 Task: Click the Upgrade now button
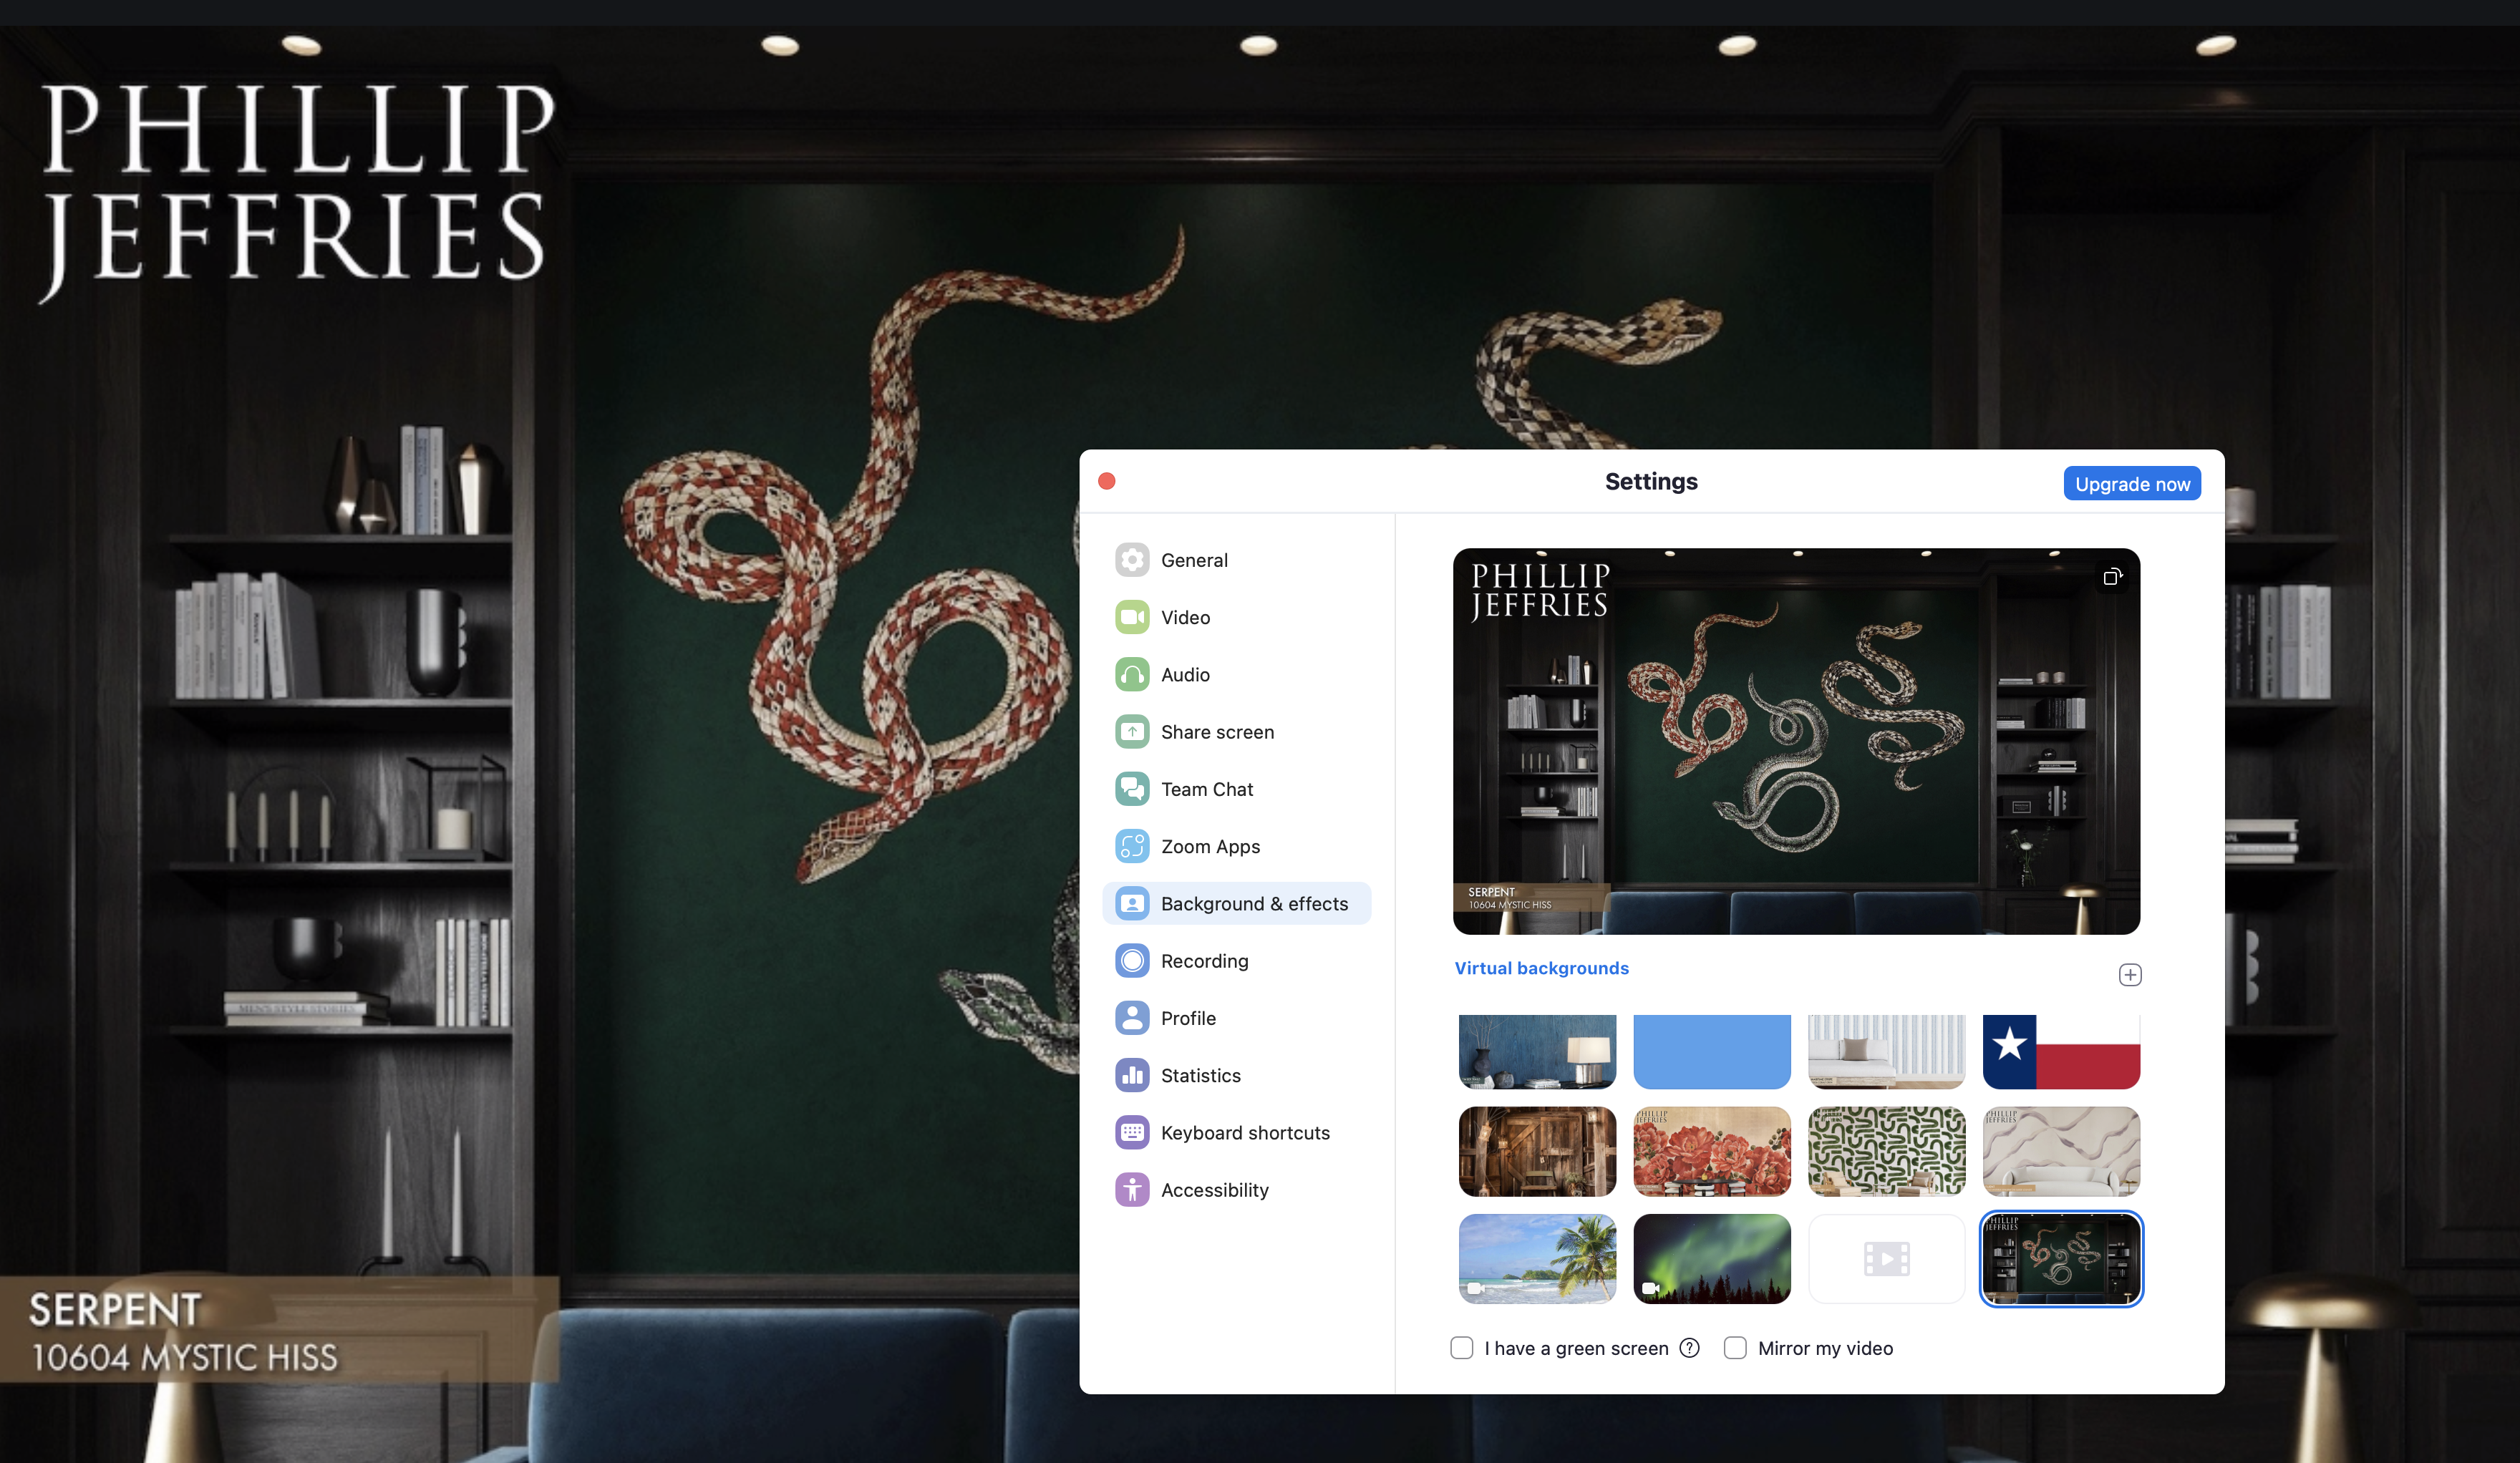pyautogui.click(x=2132, y=484)
